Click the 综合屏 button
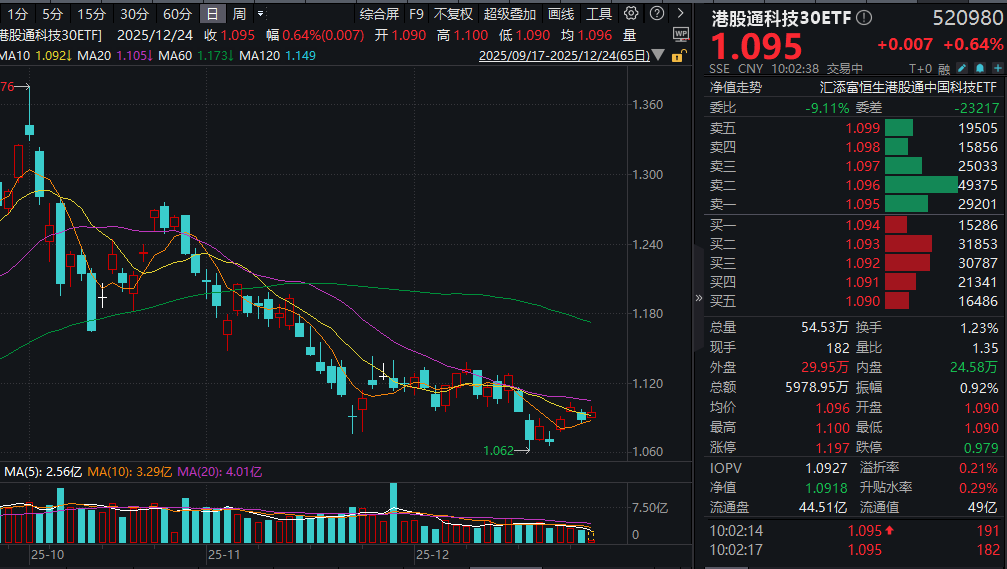The width and height of the screenshot is (1007, 569). click(x=379, y=14)
